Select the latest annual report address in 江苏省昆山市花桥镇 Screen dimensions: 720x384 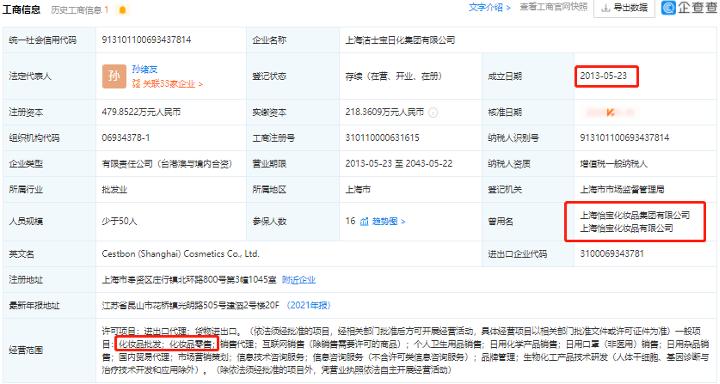tap(190, 305)
